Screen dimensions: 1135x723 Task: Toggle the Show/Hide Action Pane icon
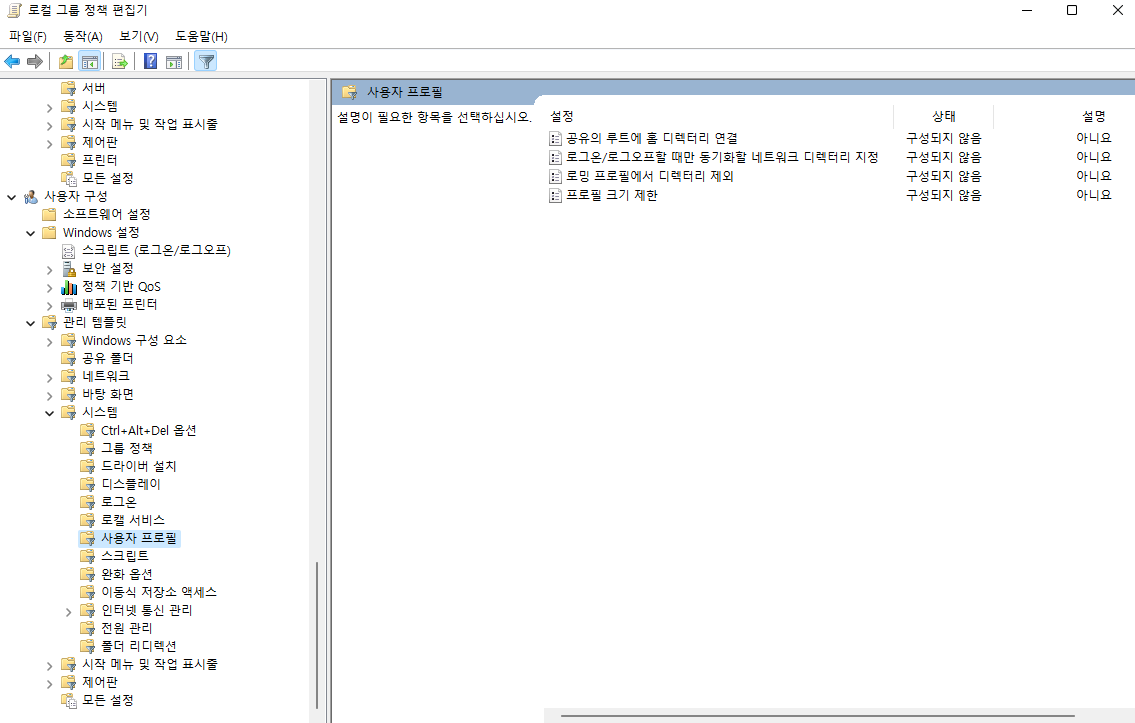pyautogui.click(x=174, y=62)
